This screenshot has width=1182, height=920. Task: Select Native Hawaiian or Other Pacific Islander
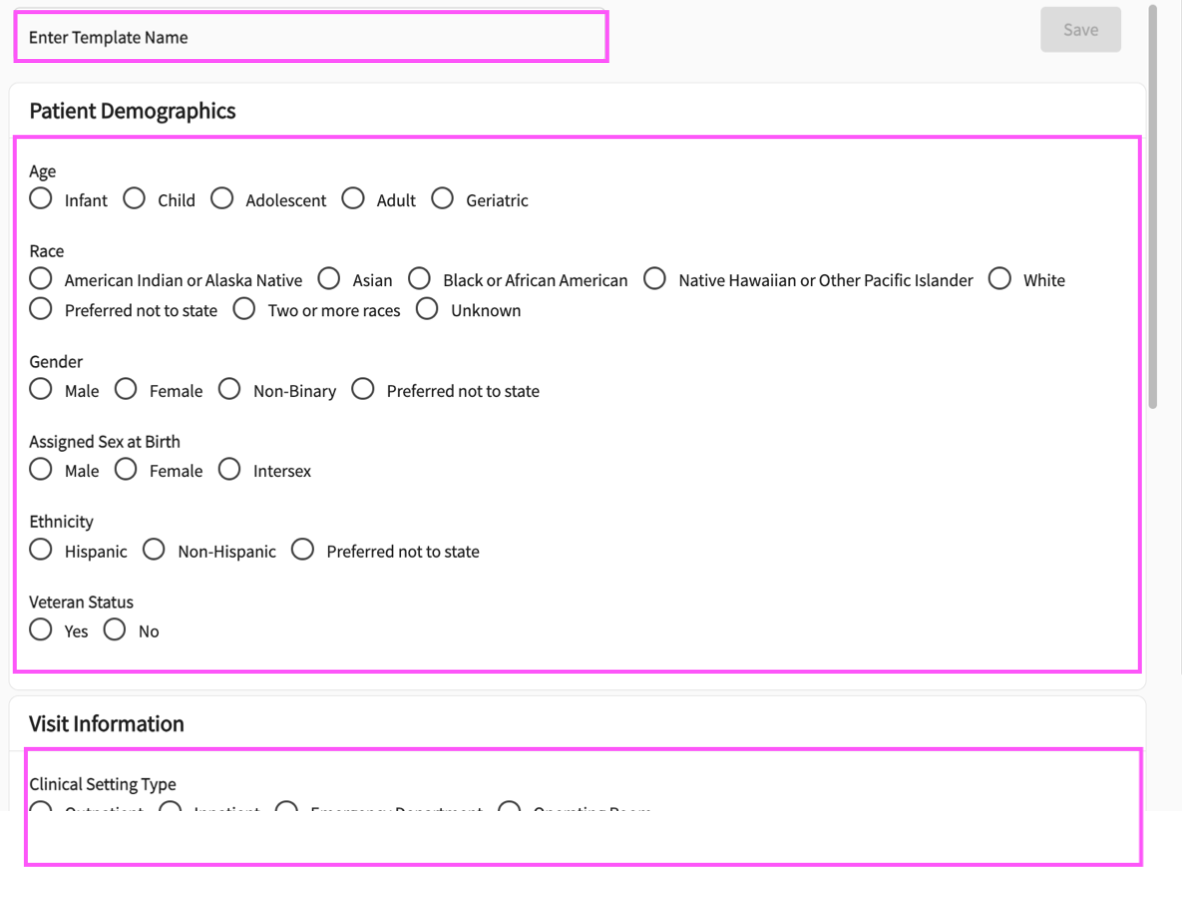pos(655,279)
